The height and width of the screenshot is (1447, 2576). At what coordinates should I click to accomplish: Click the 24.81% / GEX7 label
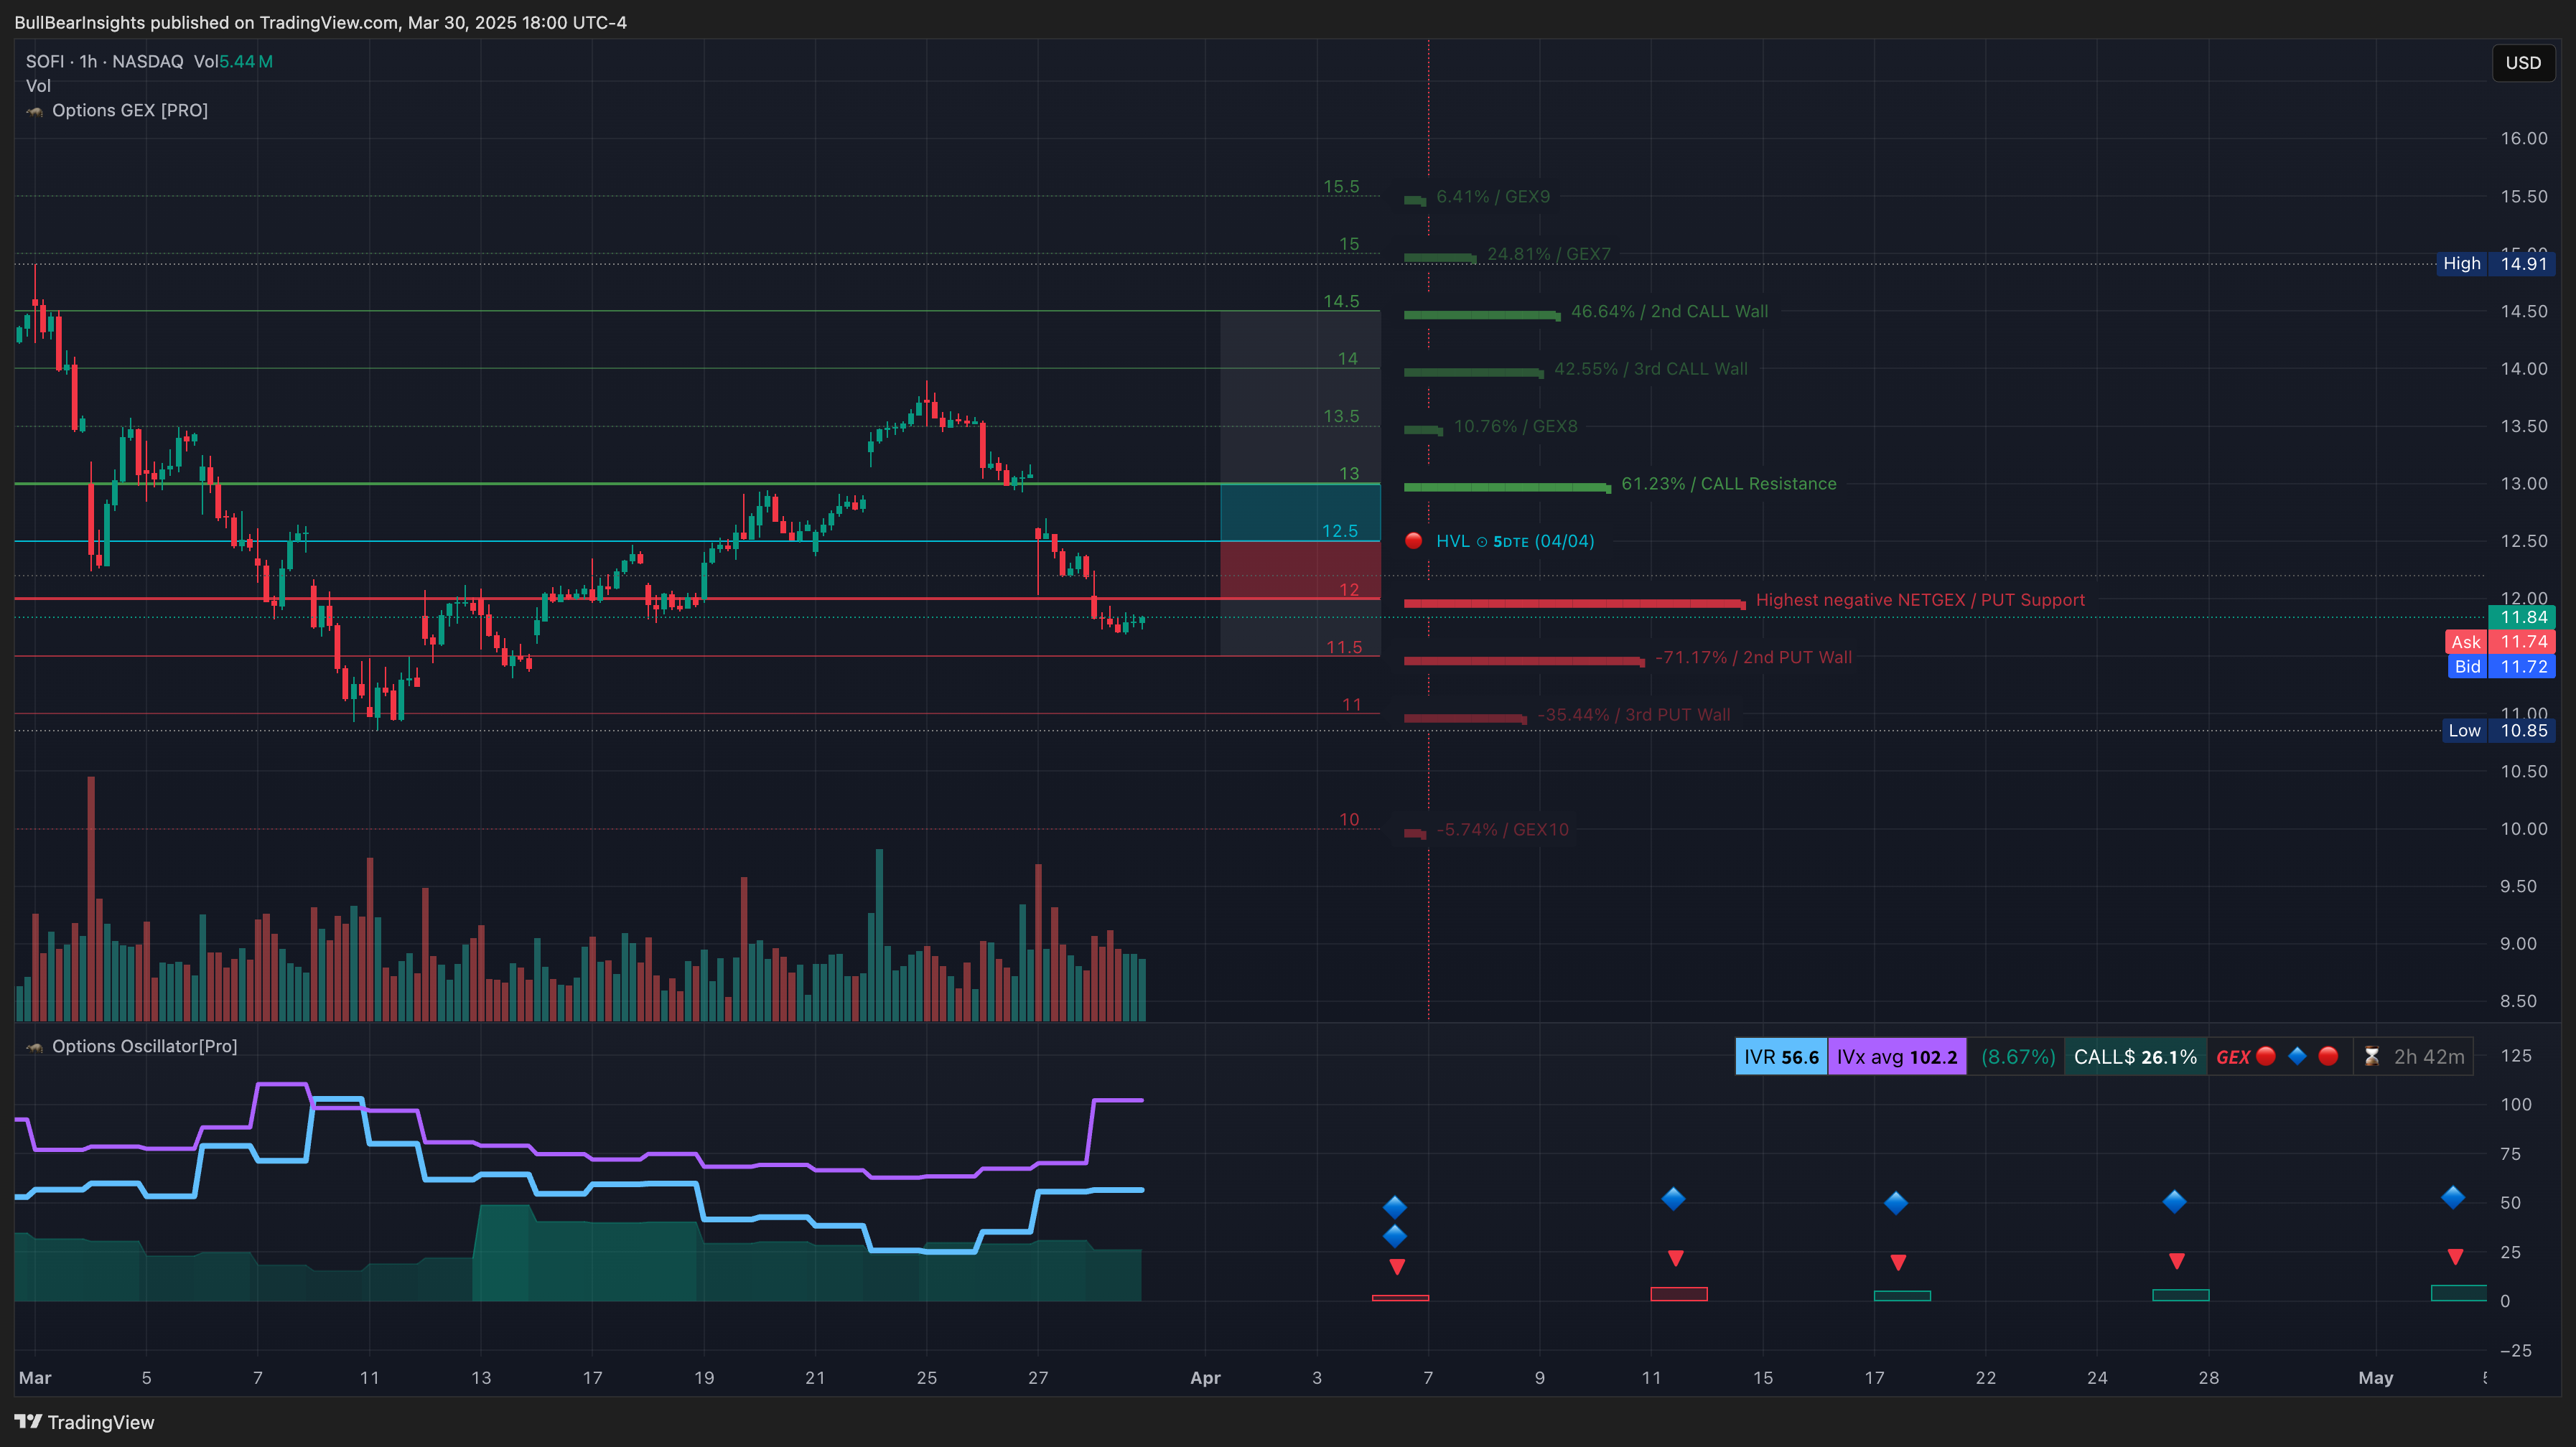(1549, 254)
